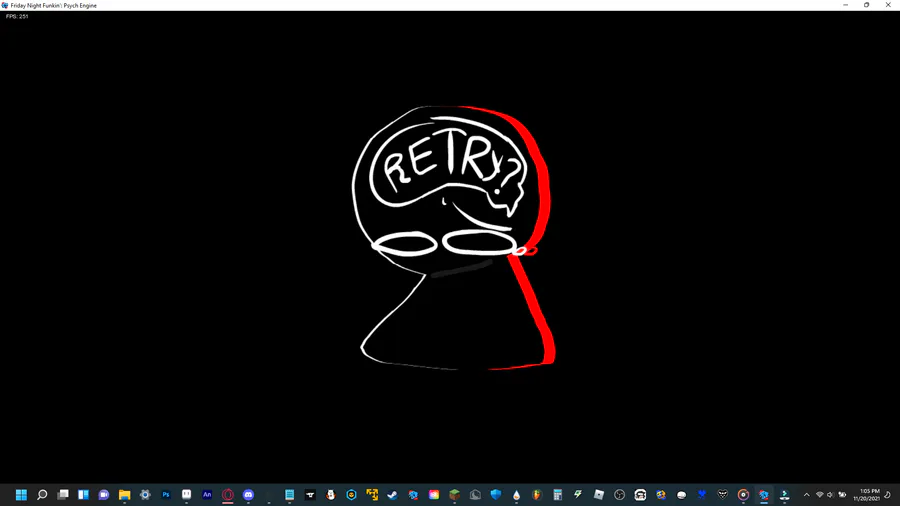Open the green lightning bolt taskbar icon

(x=578, y=495)
